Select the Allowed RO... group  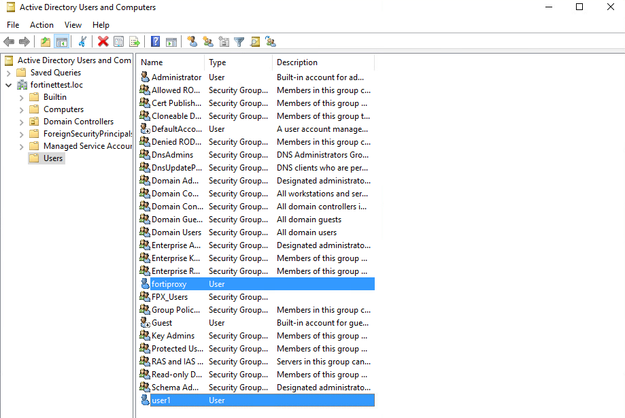(x=176, y=90)
